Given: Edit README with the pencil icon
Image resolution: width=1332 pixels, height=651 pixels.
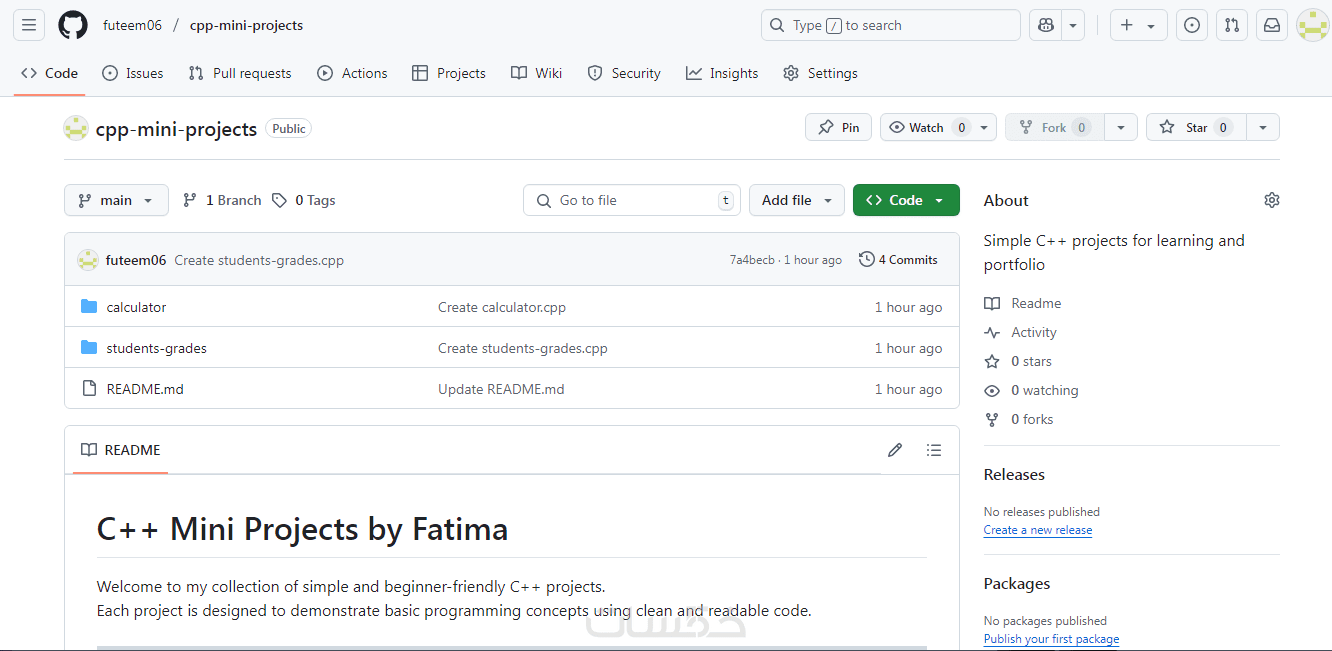Looking at the screenshot, I should (895, 450).
